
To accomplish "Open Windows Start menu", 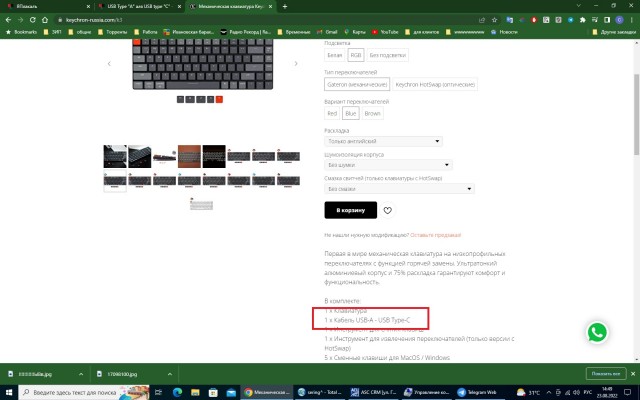I will click(x=8, y=392).
